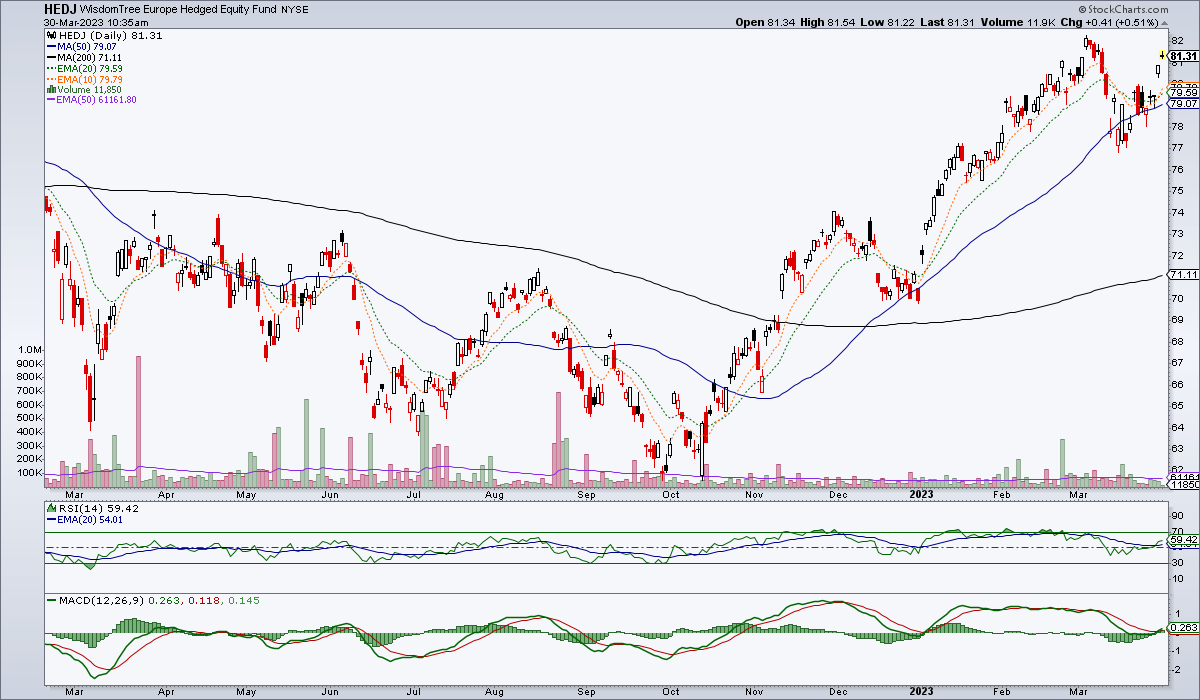1200x700 pixels.
Task: Click the 2023 label below the MACD panel
Action: (923, 692)
